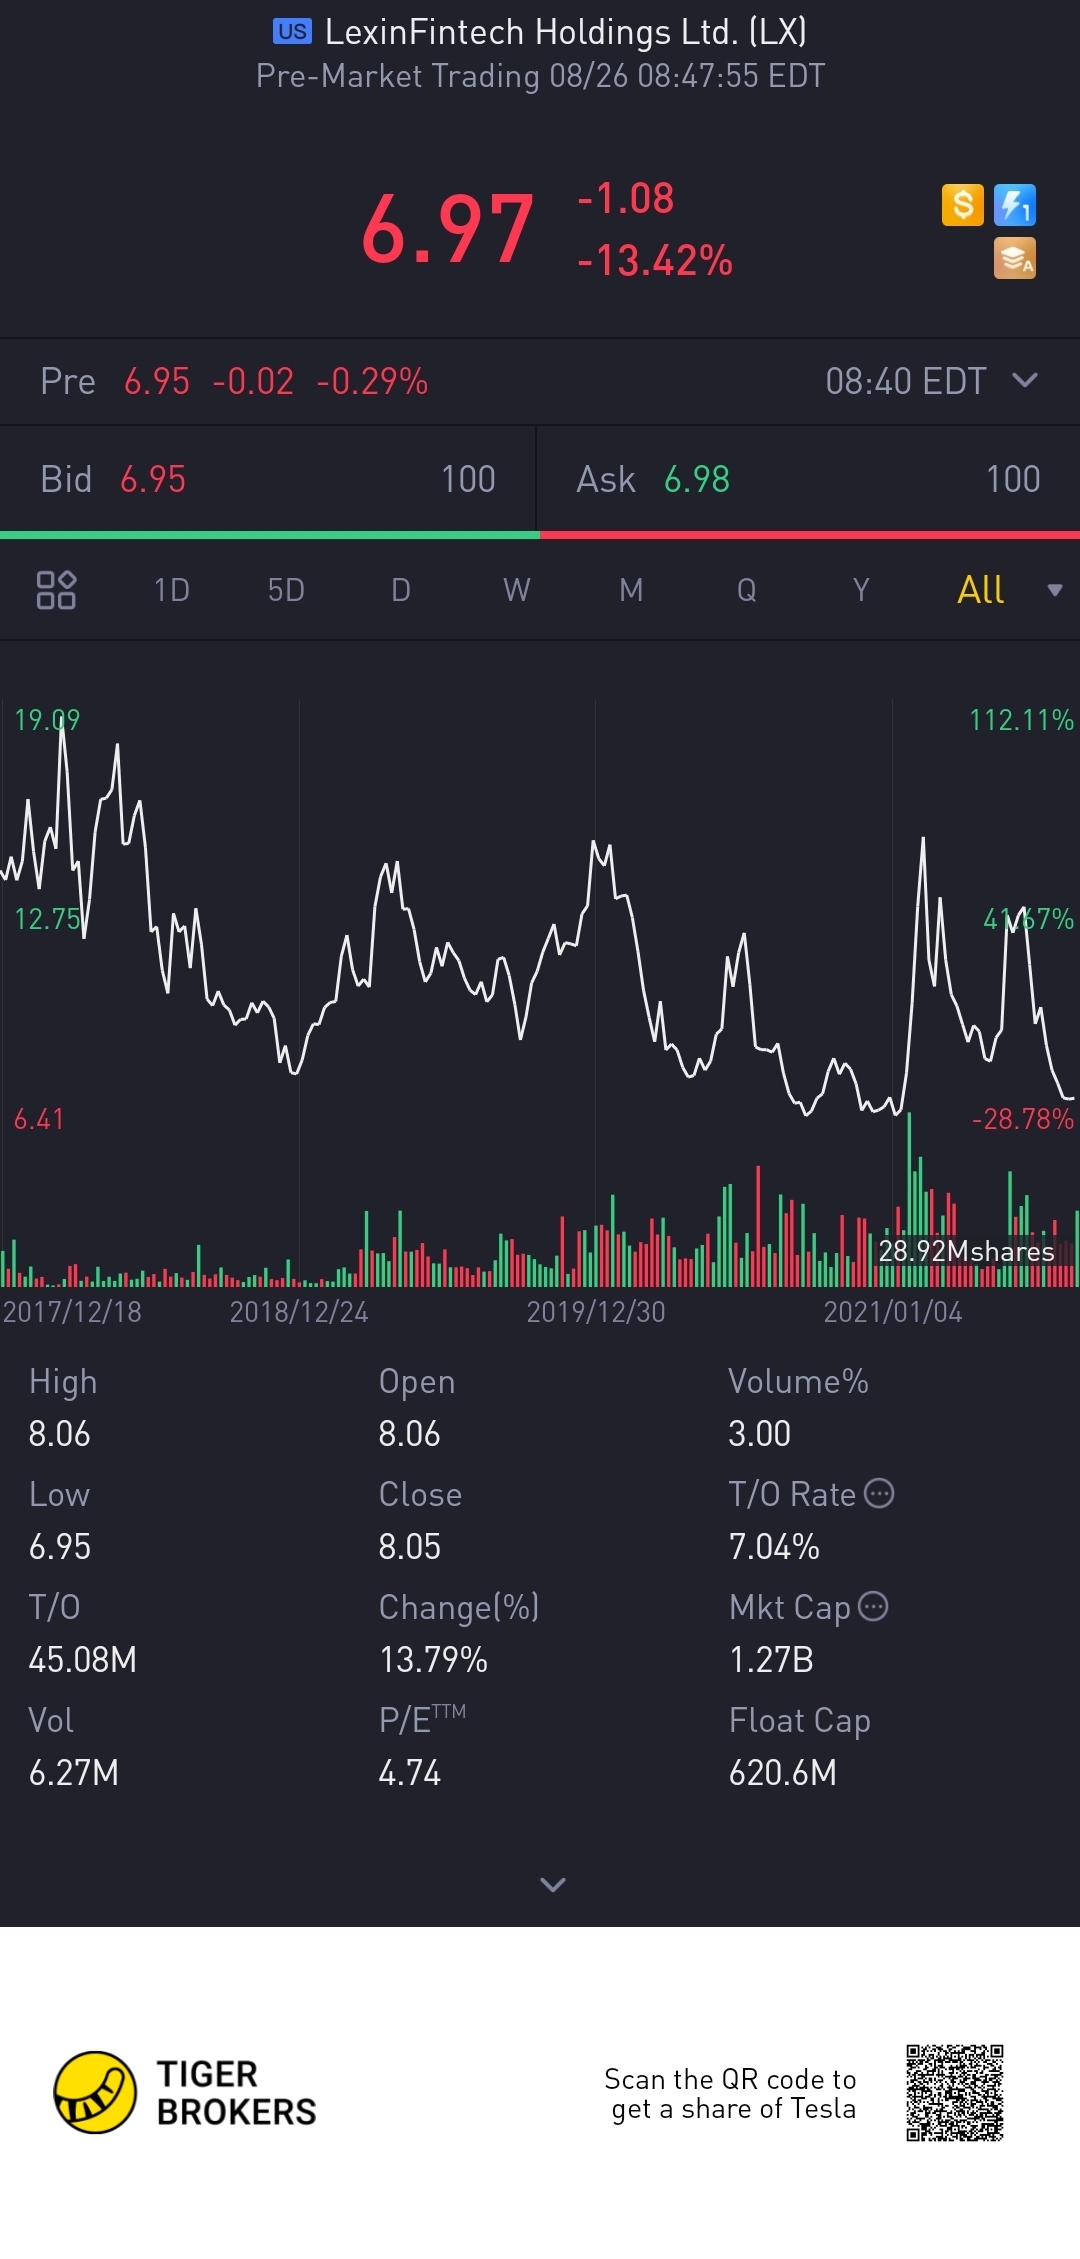The width and height of the screenshot is (1080, 2259).
Task: Select the Y yearly chart tab
Action: tap(861, 590)
